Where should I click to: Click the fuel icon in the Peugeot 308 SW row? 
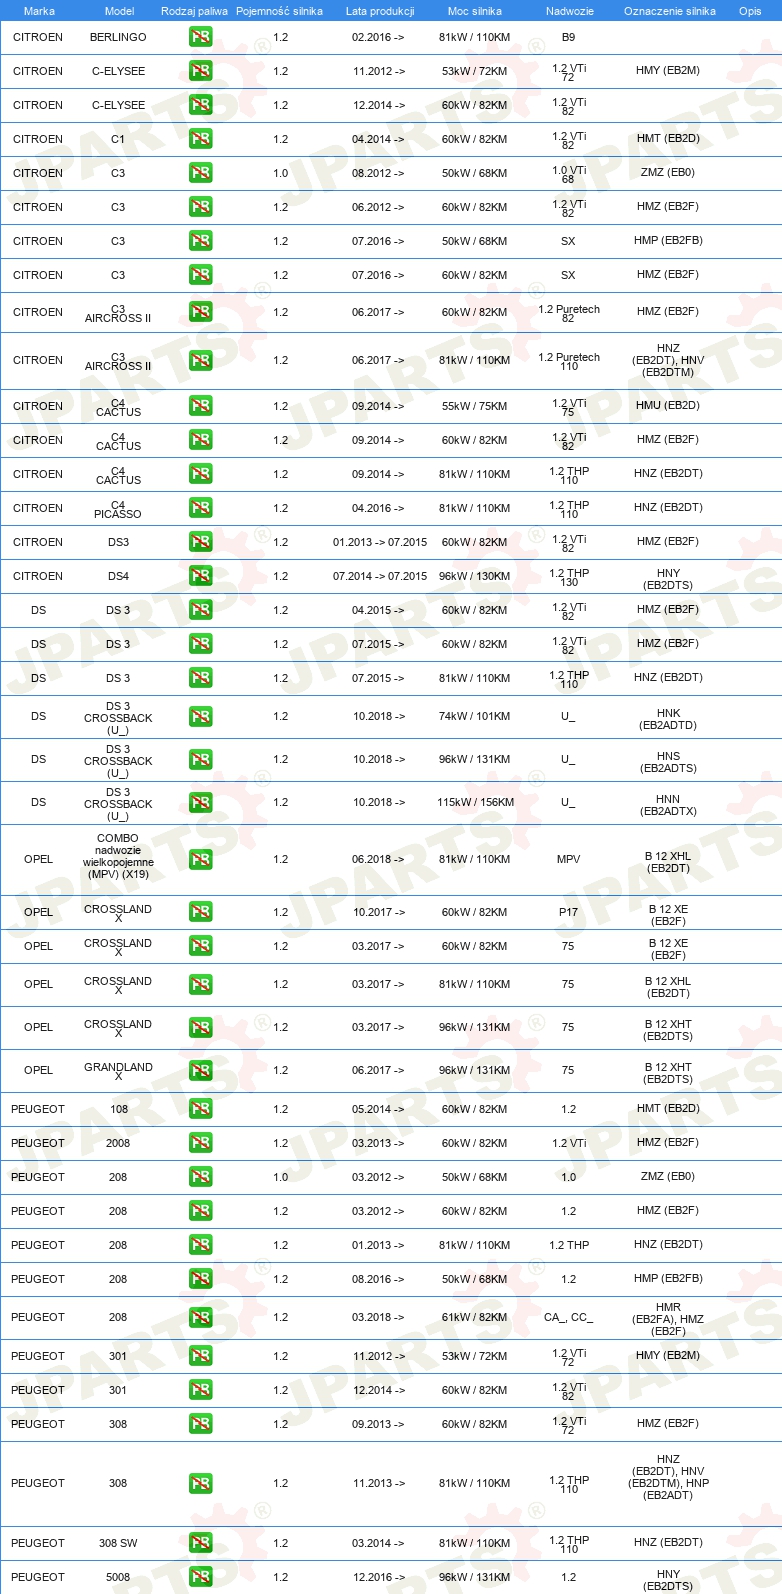(200, 1543)
